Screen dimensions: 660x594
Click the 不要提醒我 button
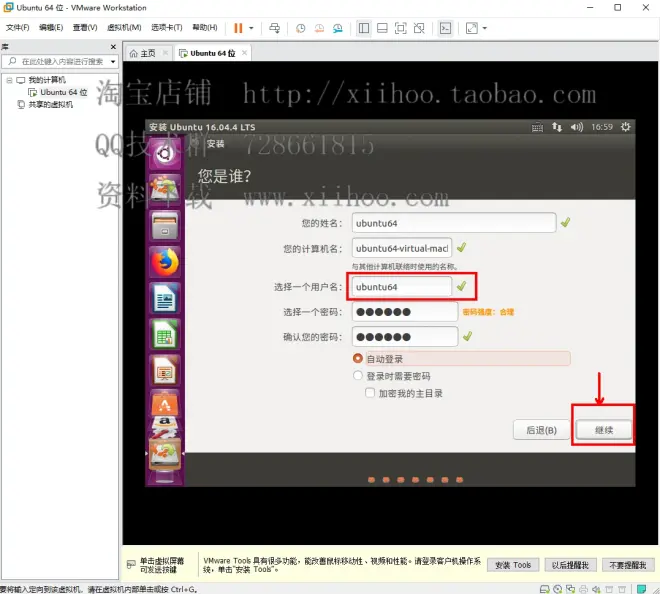(628, 565)
